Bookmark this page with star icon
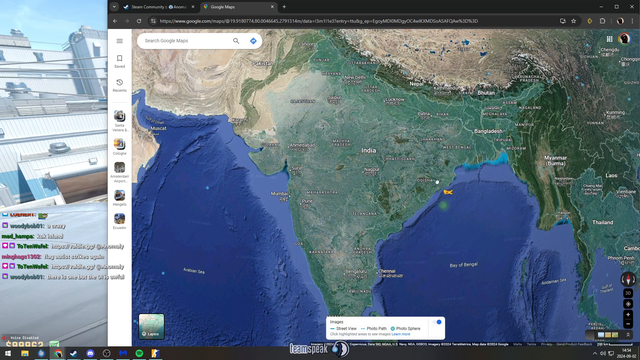The image size is (640, 360). coord(573,21)
